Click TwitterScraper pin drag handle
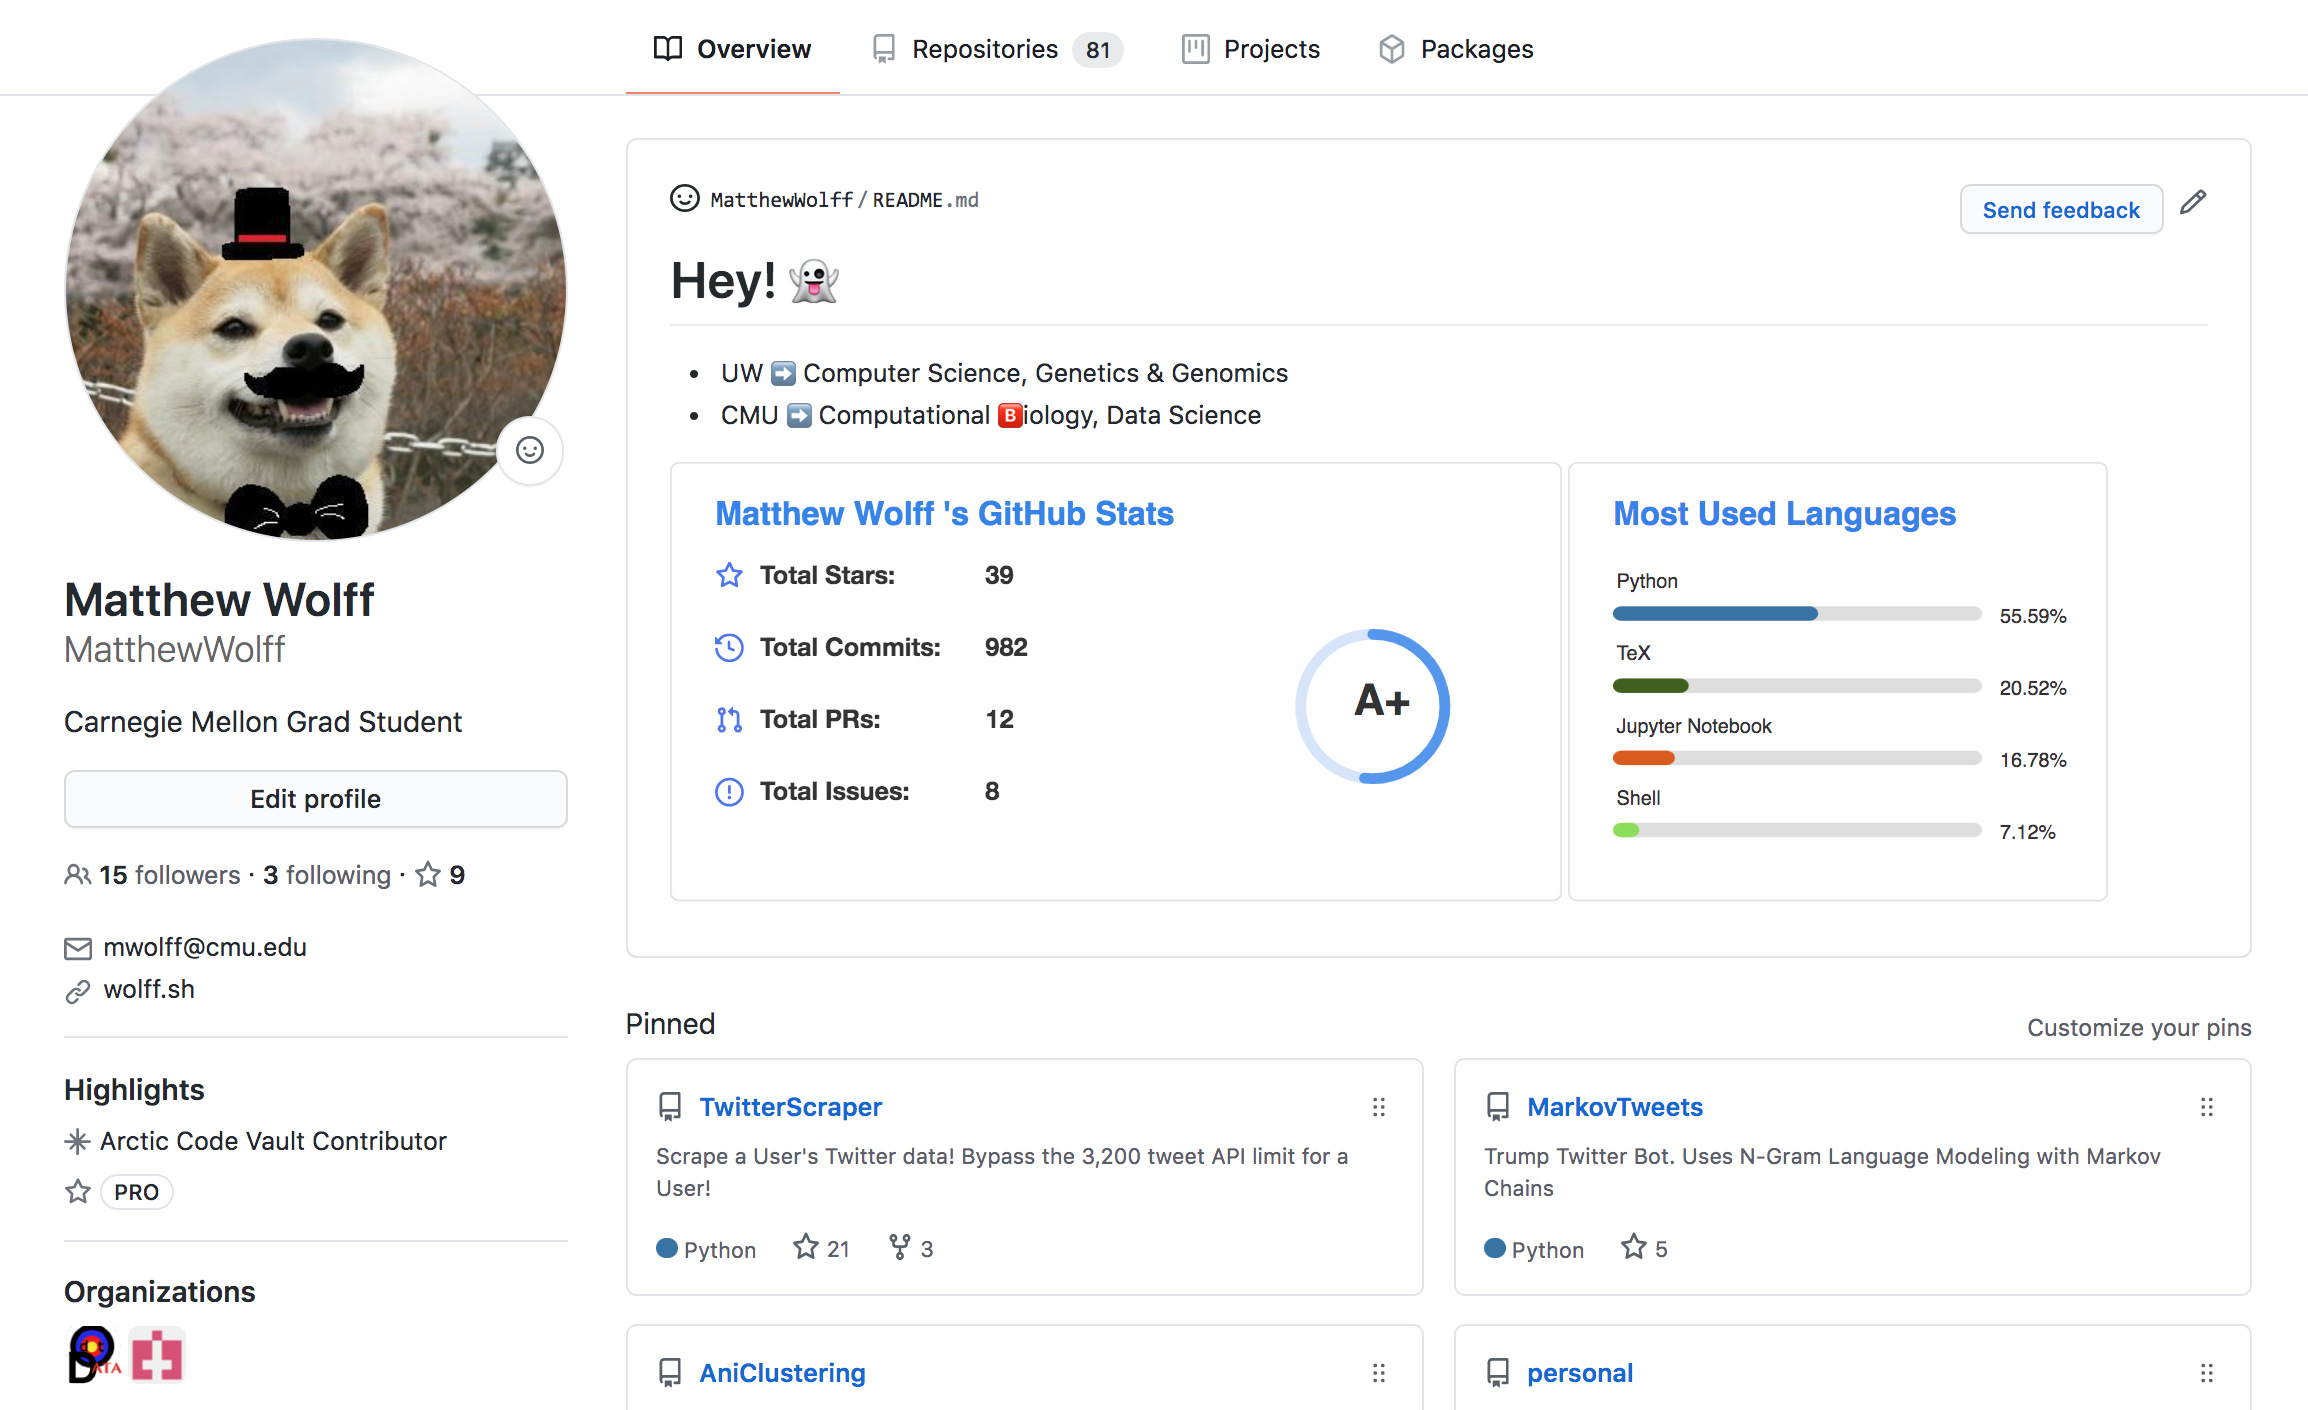Viewport: 2308px width, 1410px height. (1379, 1107)
